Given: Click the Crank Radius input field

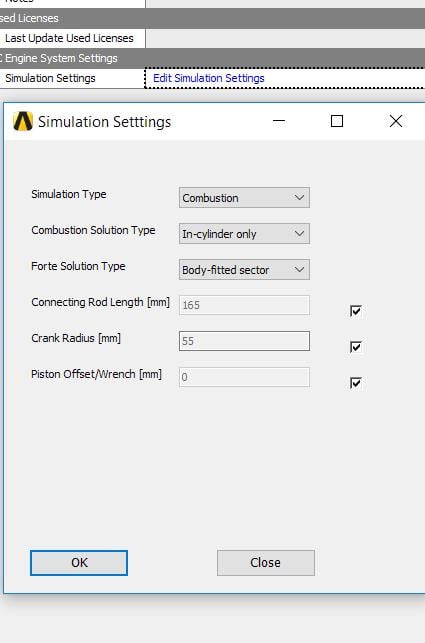Looking at the screenshot, I should [x=244, y=341].
